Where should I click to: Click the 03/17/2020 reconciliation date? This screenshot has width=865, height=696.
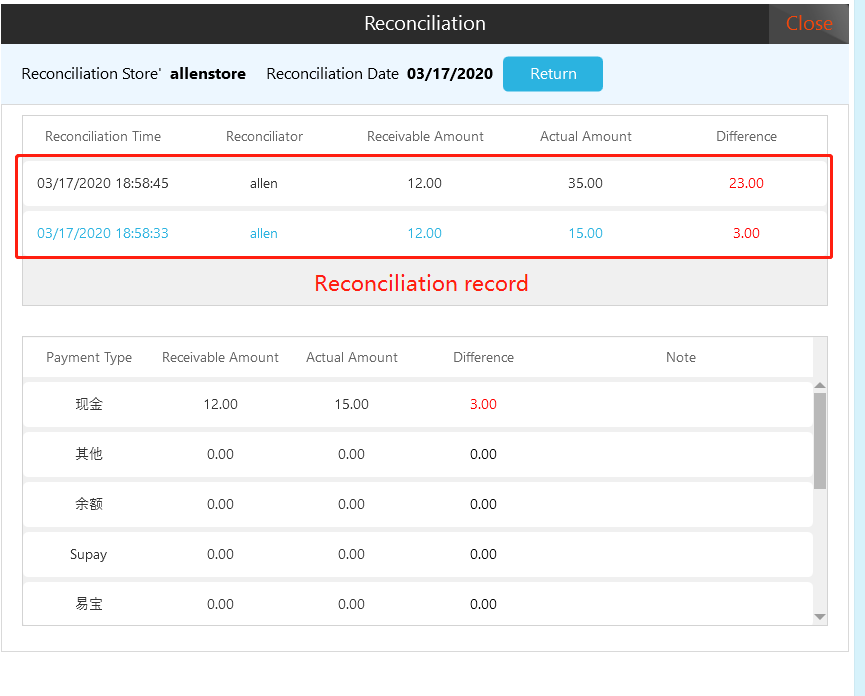pyautogui.click(x=449, y=74)
